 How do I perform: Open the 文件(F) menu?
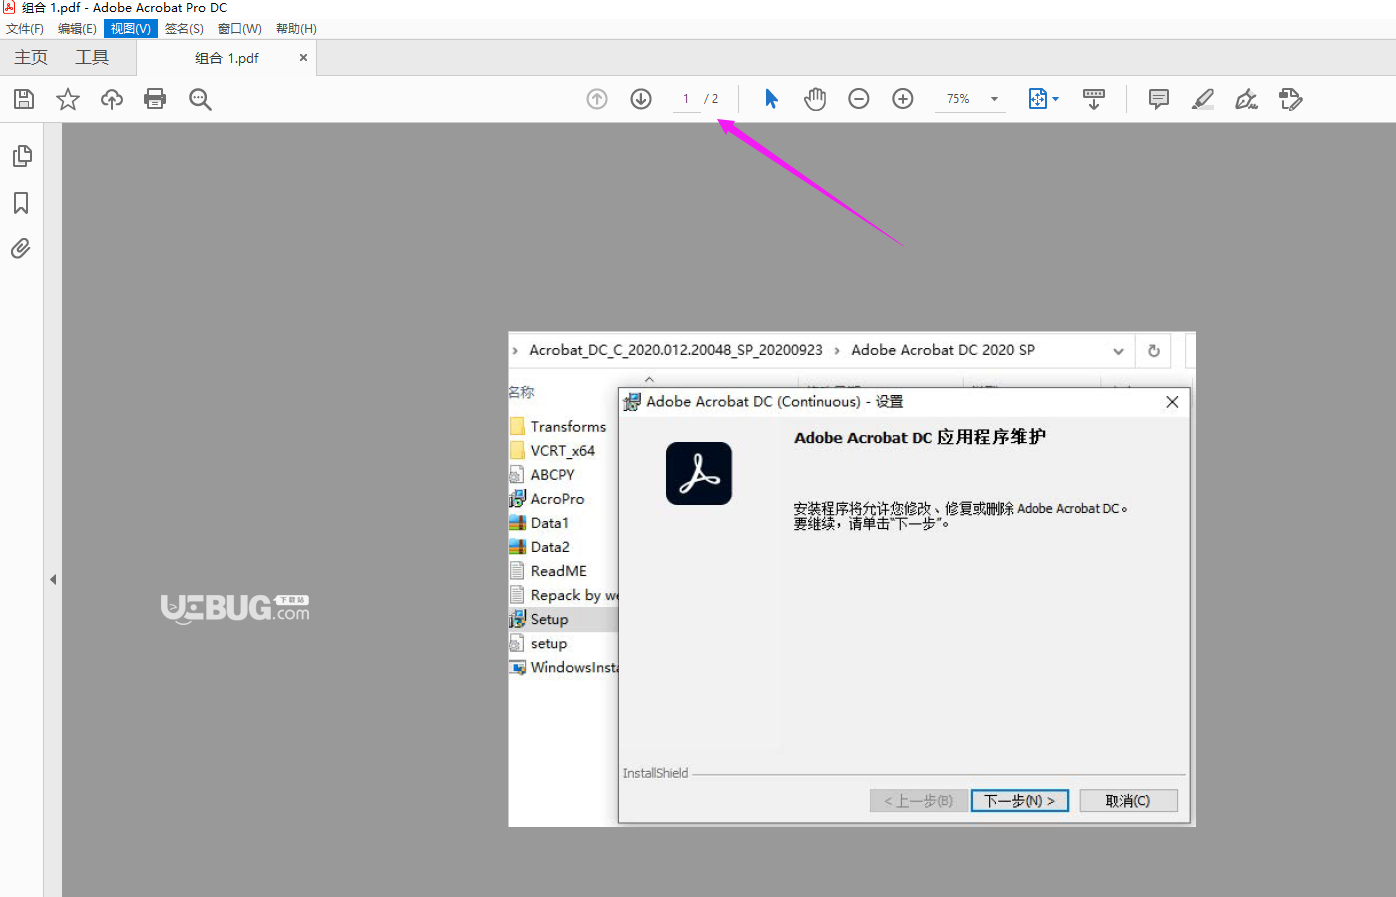point(25,29)
